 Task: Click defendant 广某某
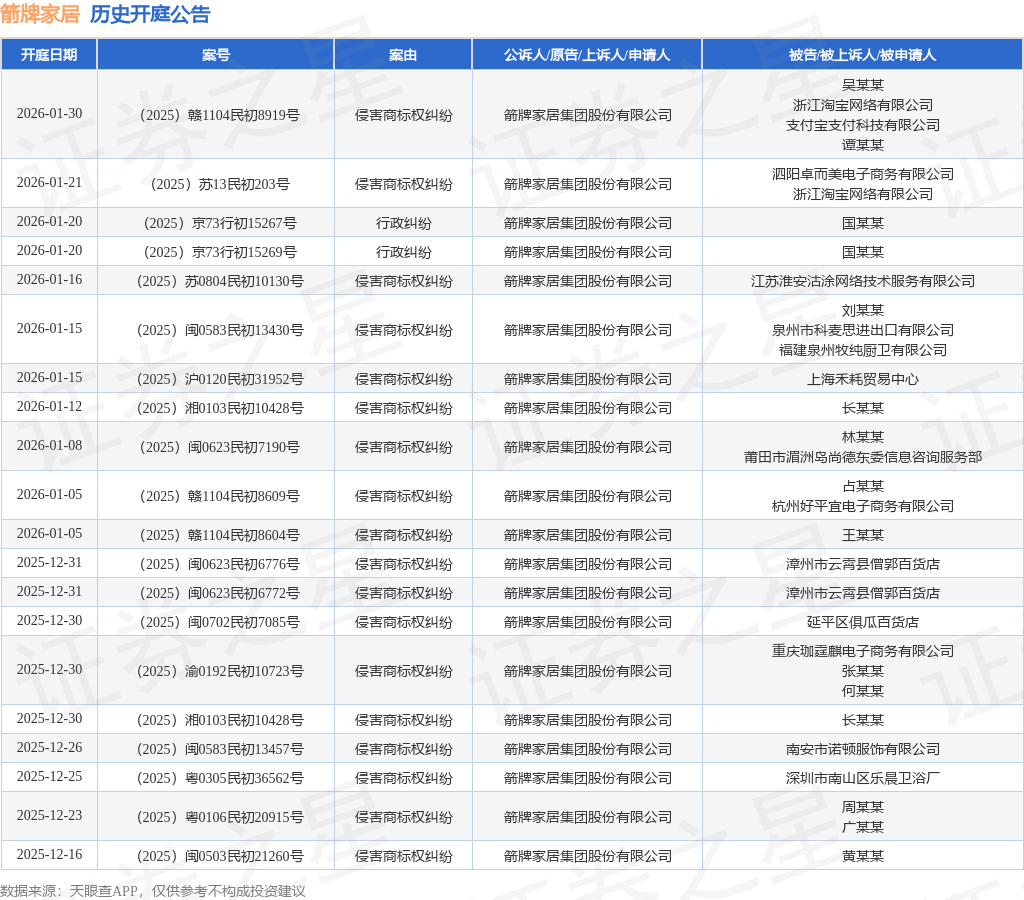tap(863, 827)
